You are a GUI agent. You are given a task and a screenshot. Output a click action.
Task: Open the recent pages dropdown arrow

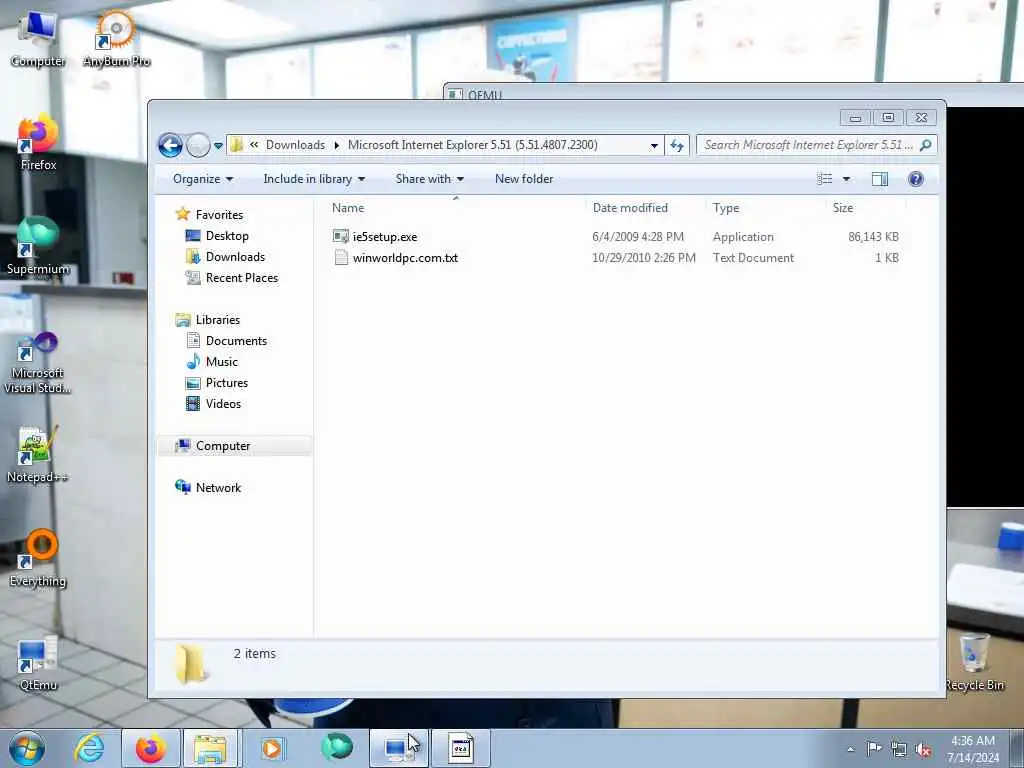[218, 146]
